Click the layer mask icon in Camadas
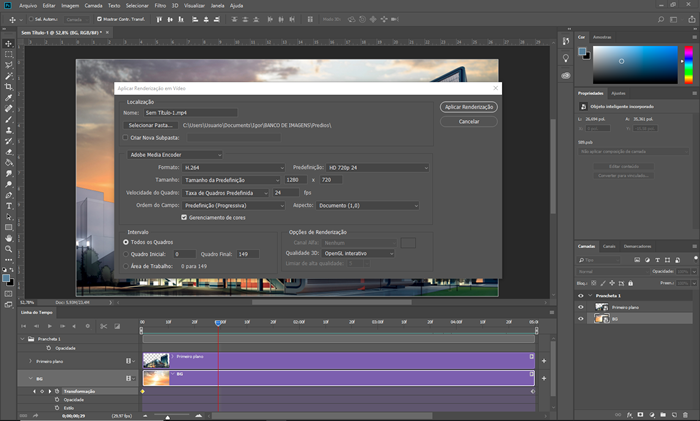 click(640, 415)
